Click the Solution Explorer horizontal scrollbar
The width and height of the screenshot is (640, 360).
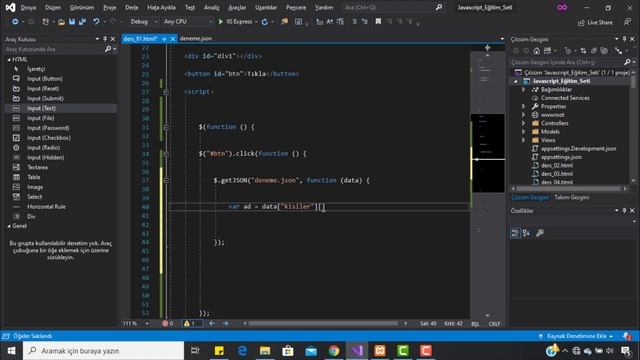(569, 189)
